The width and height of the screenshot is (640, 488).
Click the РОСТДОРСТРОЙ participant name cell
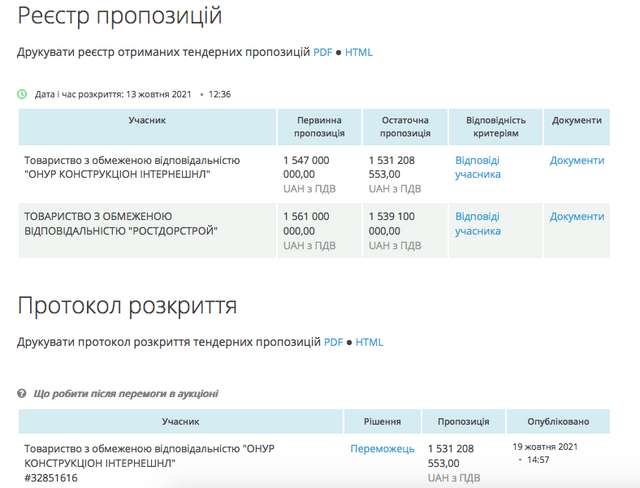121,223
